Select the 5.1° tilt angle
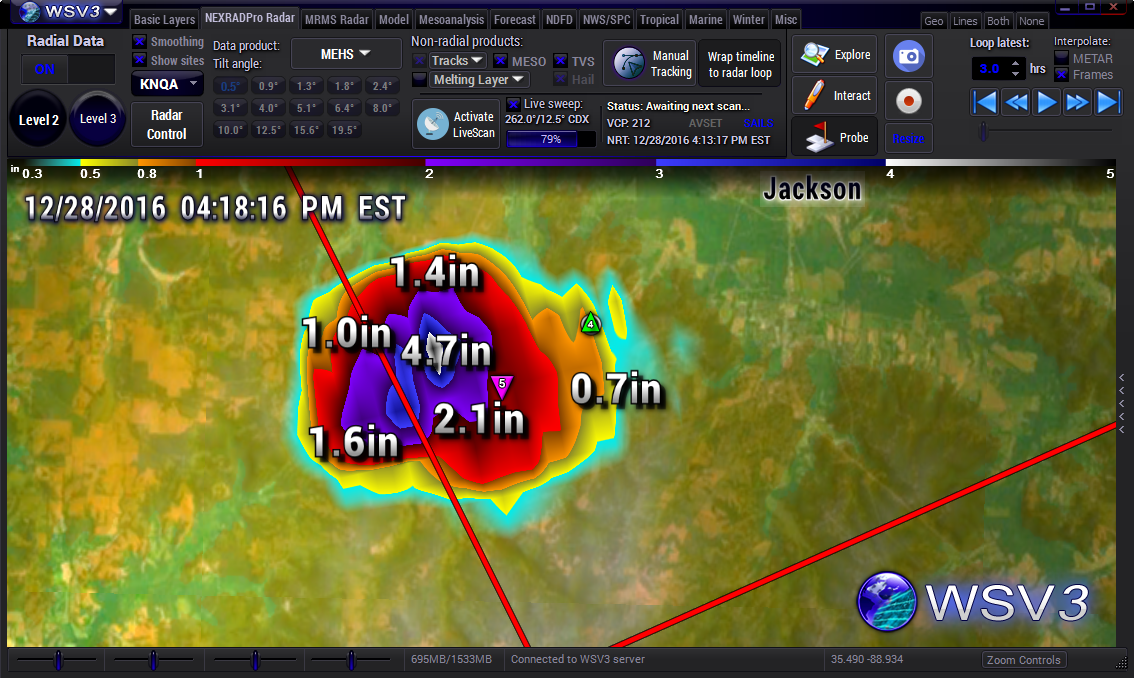Image resolution: width=1134 pixels, height=678 pixels. click(x=306, y=108)
